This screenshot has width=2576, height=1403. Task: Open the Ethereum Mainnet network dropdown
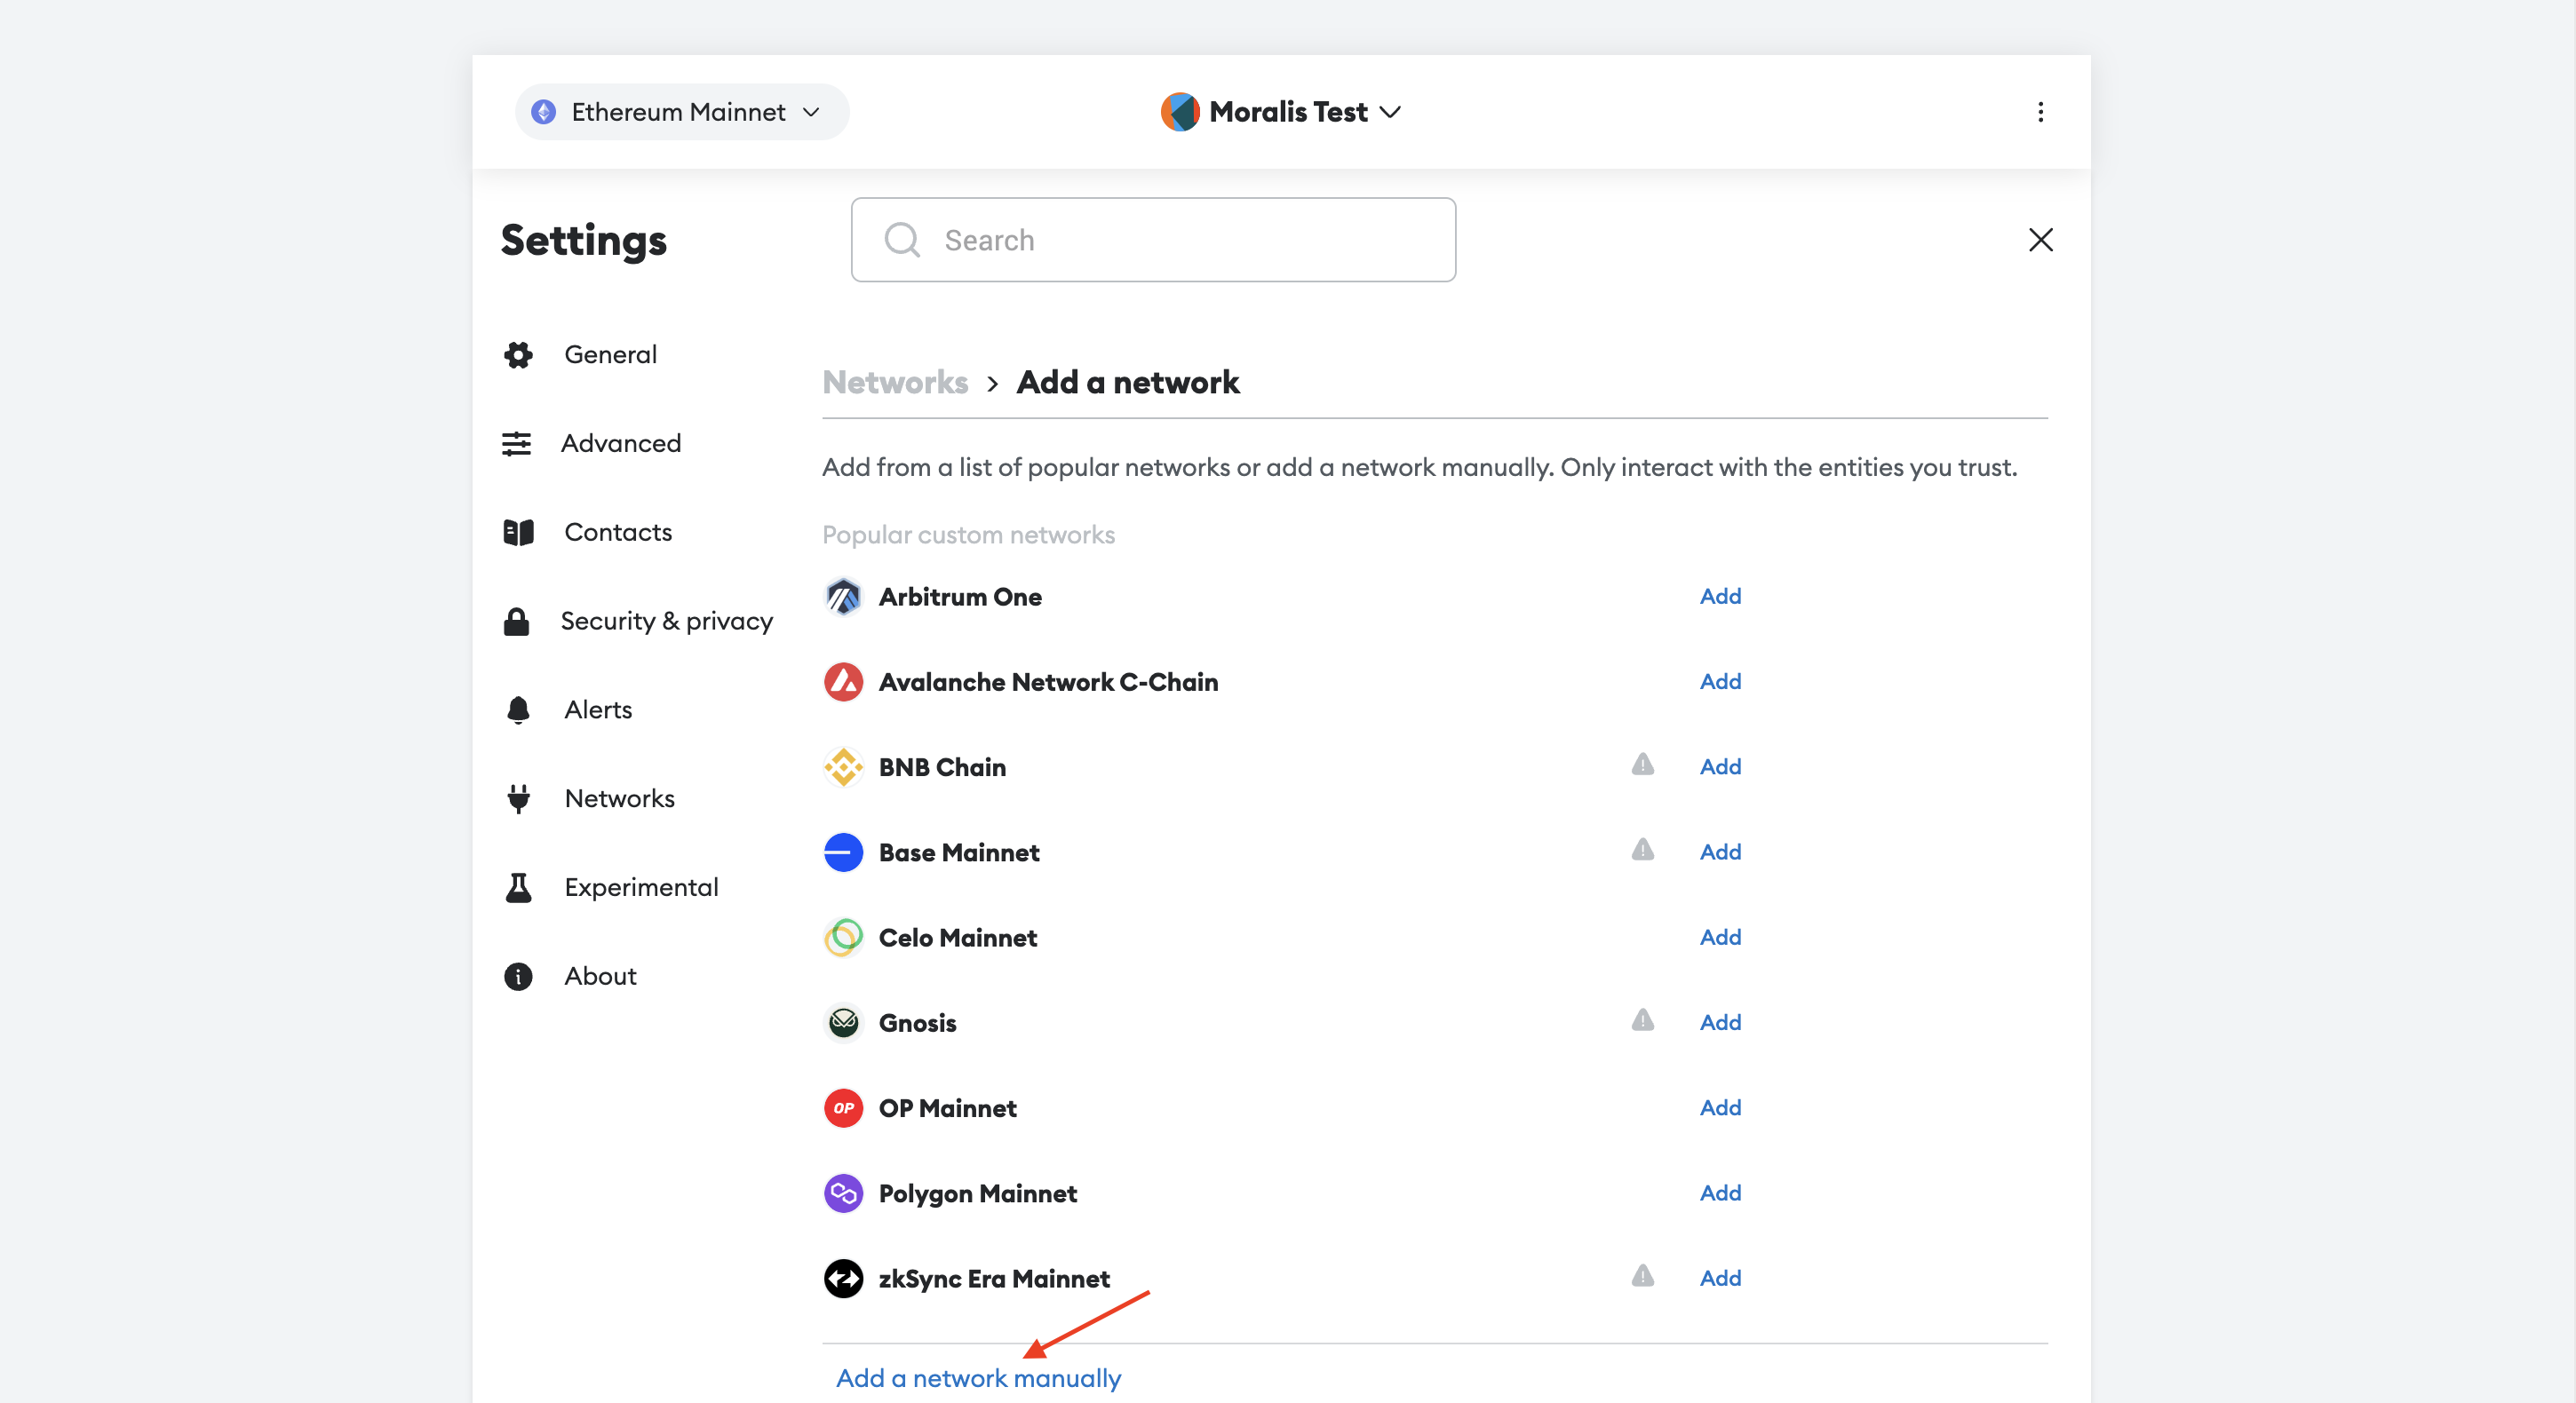pos(682,112)
